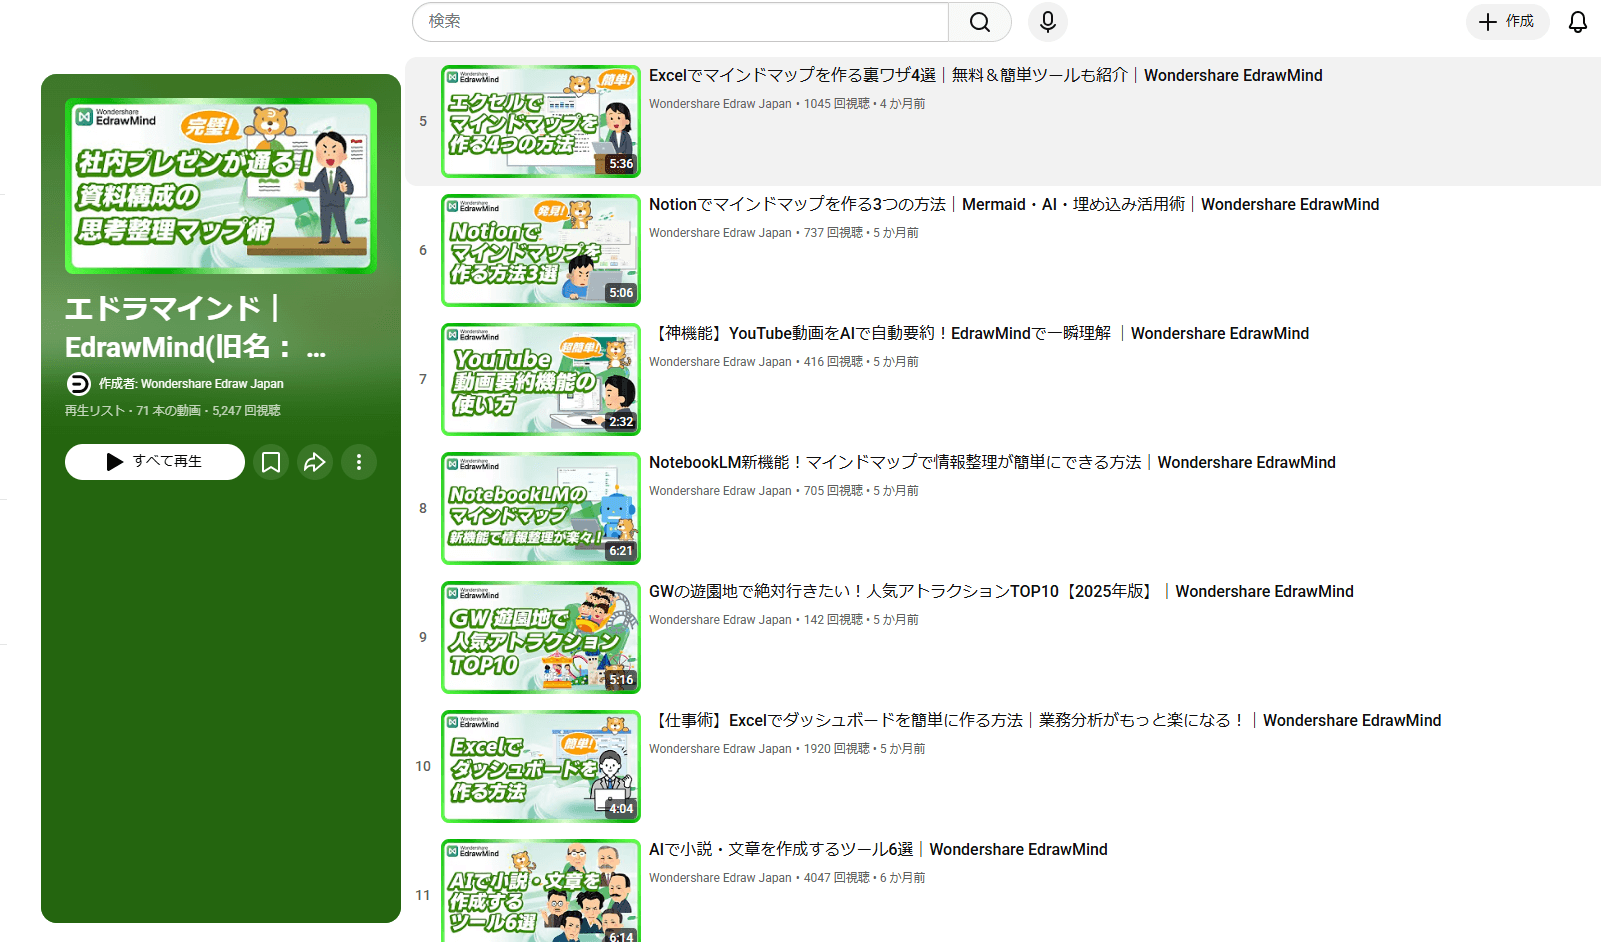Save playlist with the bookmark icon
The height and width of the screenshot is (942, 1601).
tap(271, 462)
